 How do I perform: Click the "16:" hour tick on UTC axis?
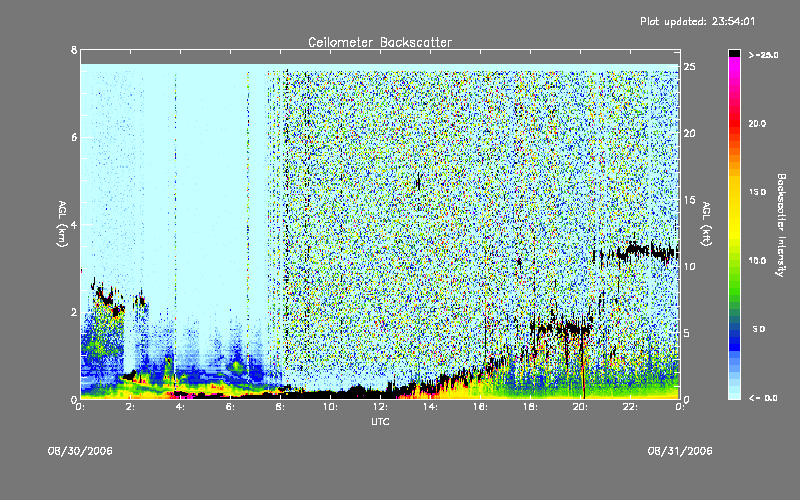[x=480, y=407]
